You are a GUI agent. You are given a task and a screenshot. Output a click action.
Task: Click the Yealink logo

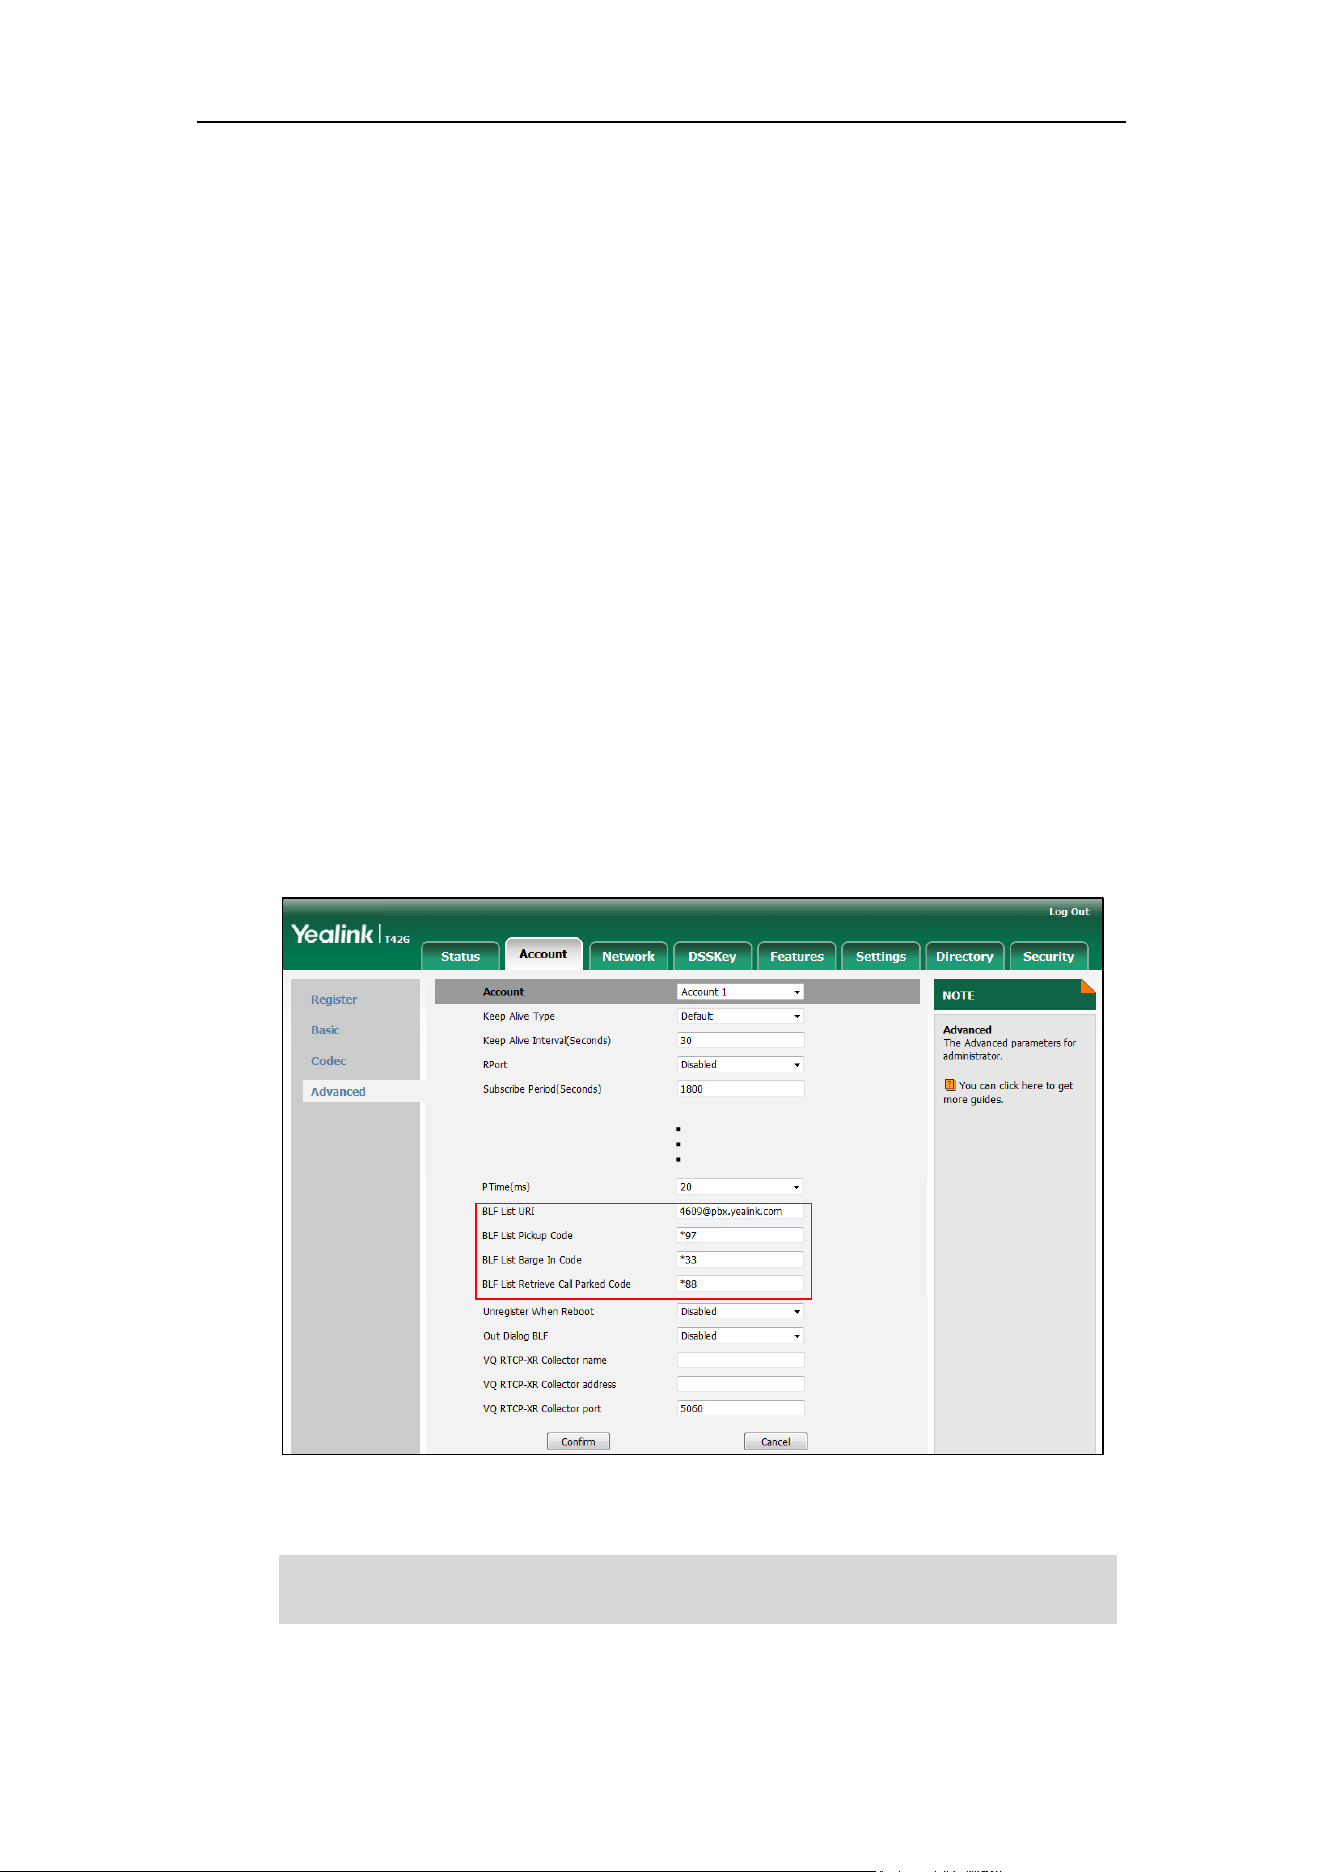coord(333,934)
